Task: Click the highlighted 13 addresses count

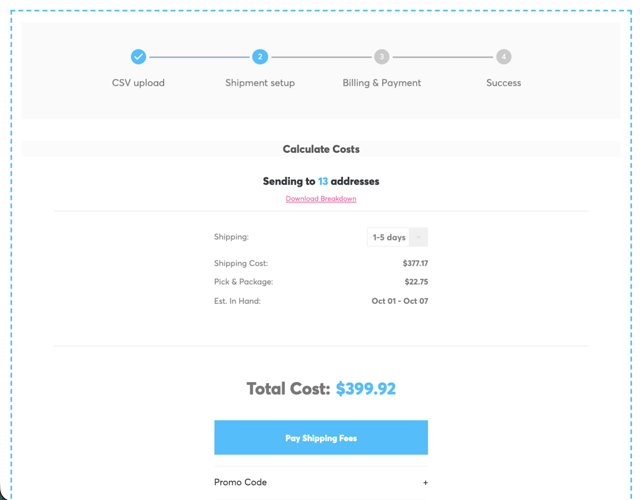Action: click(323, 181)
